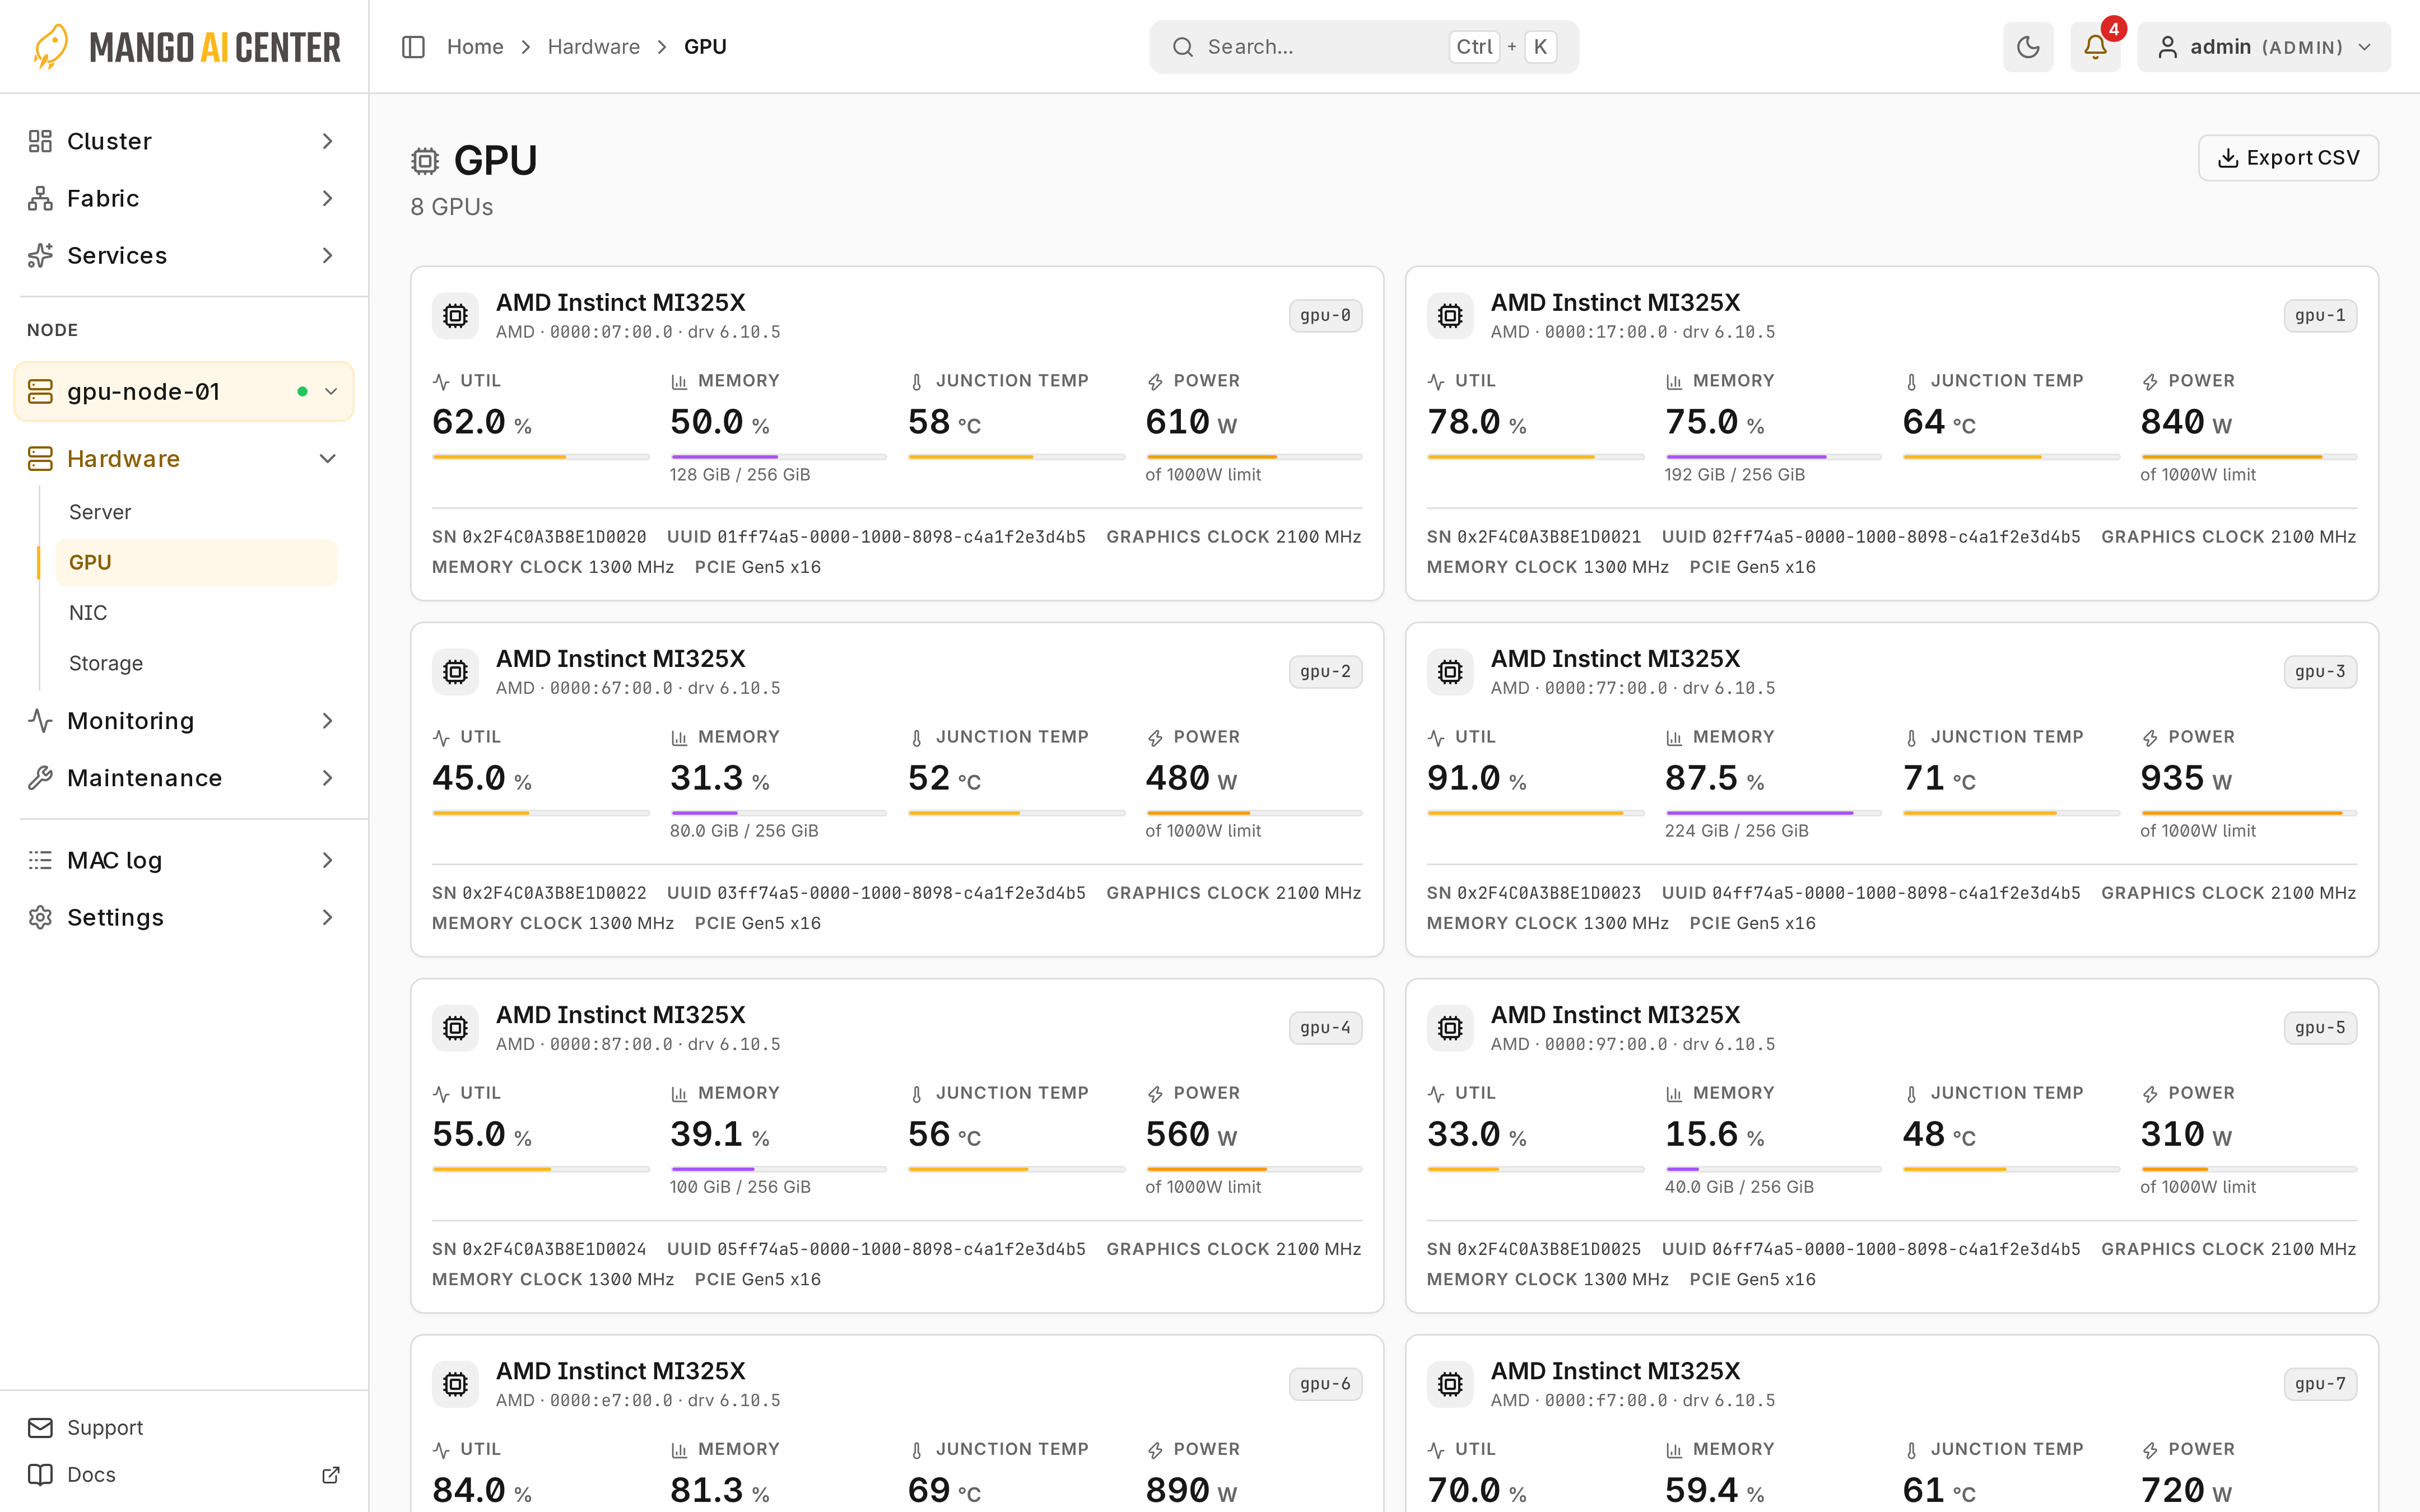Screen dimensions: 2420x1512
Task: Click gpu-3 MEMORY progress bar
Action: coord(1773,813)
